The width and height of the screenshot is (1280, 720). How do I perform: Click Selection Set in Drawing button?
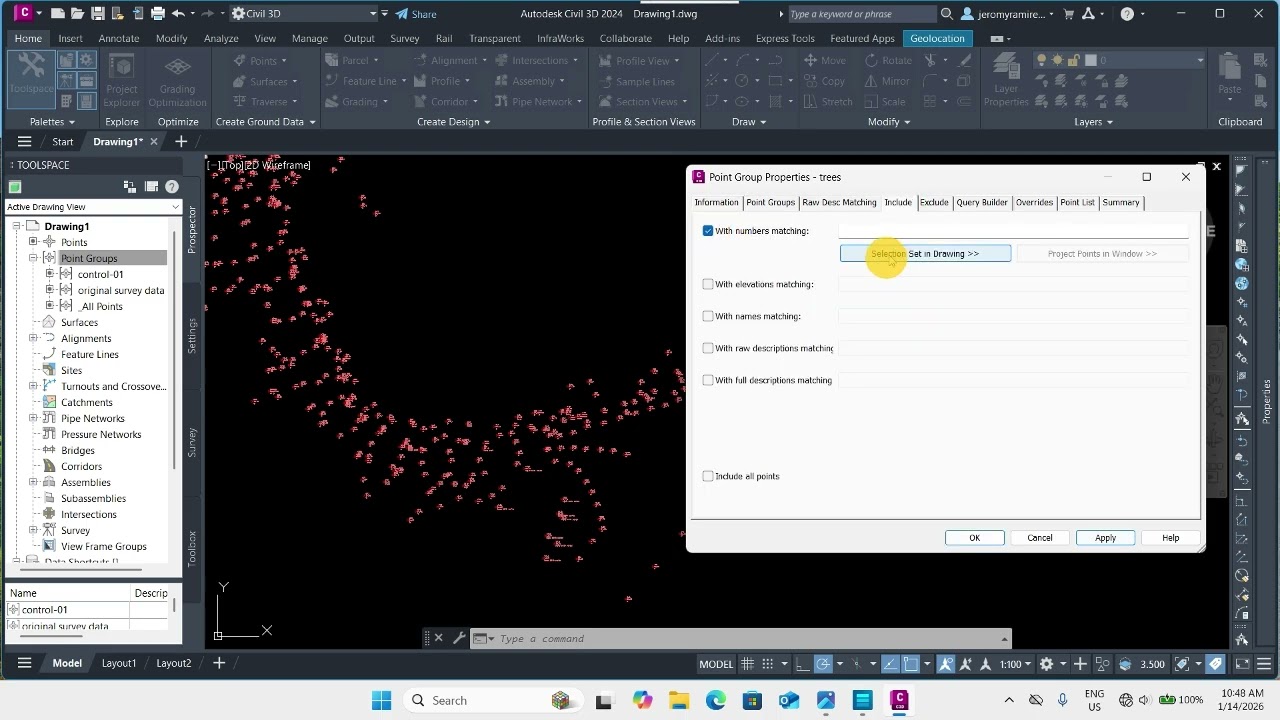pyautogui.click(x=925, y=254)
